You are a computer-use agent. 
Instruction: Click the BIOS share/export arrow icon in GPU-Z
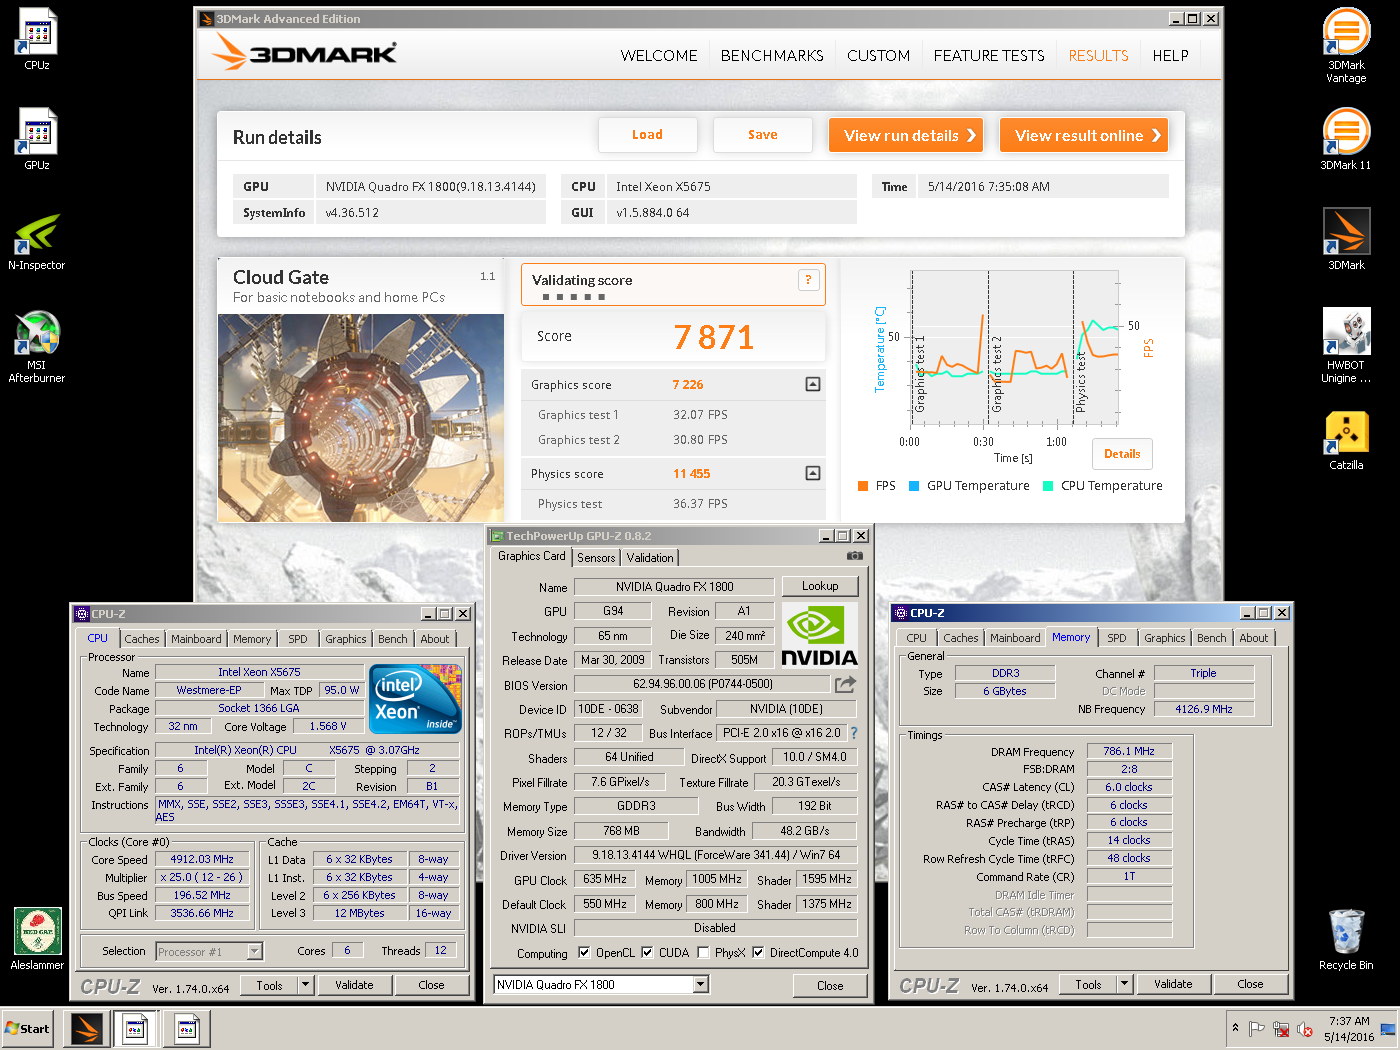coord(846,684)
